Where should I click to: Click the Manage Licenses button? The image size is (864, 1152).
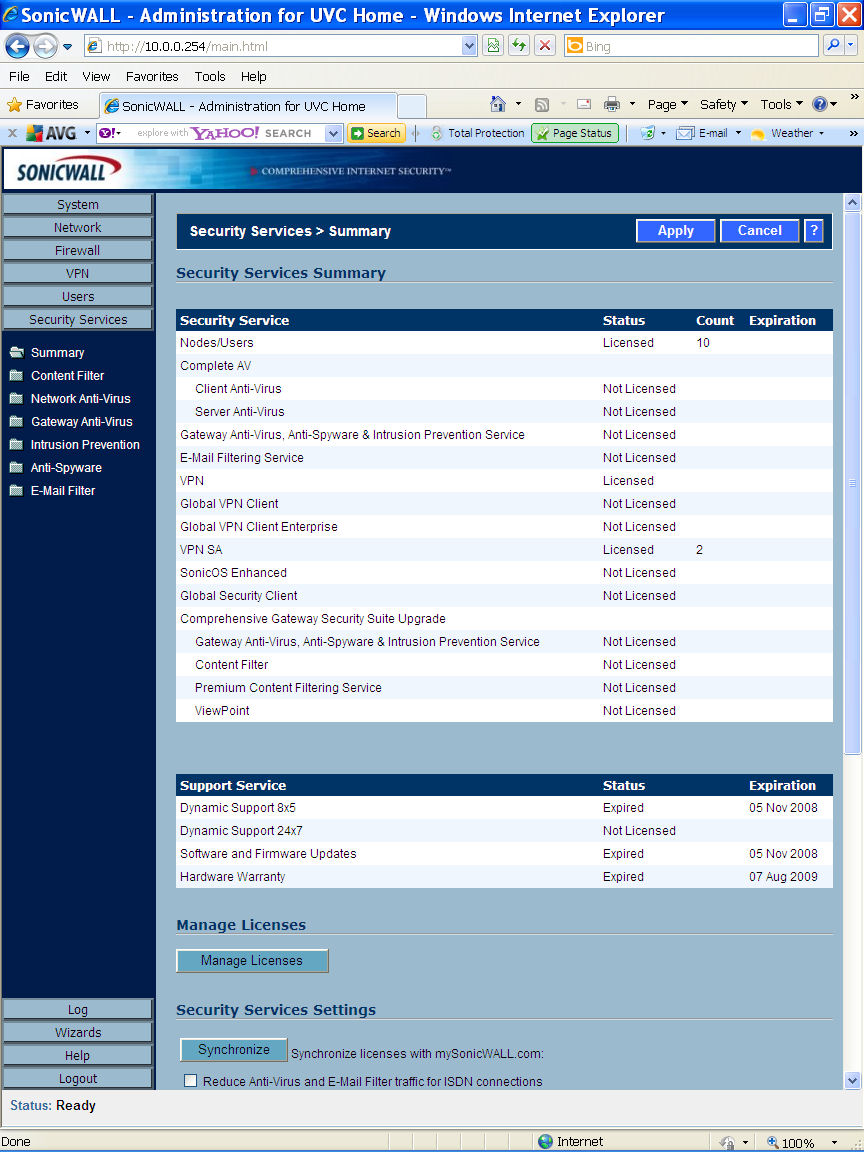252,961
